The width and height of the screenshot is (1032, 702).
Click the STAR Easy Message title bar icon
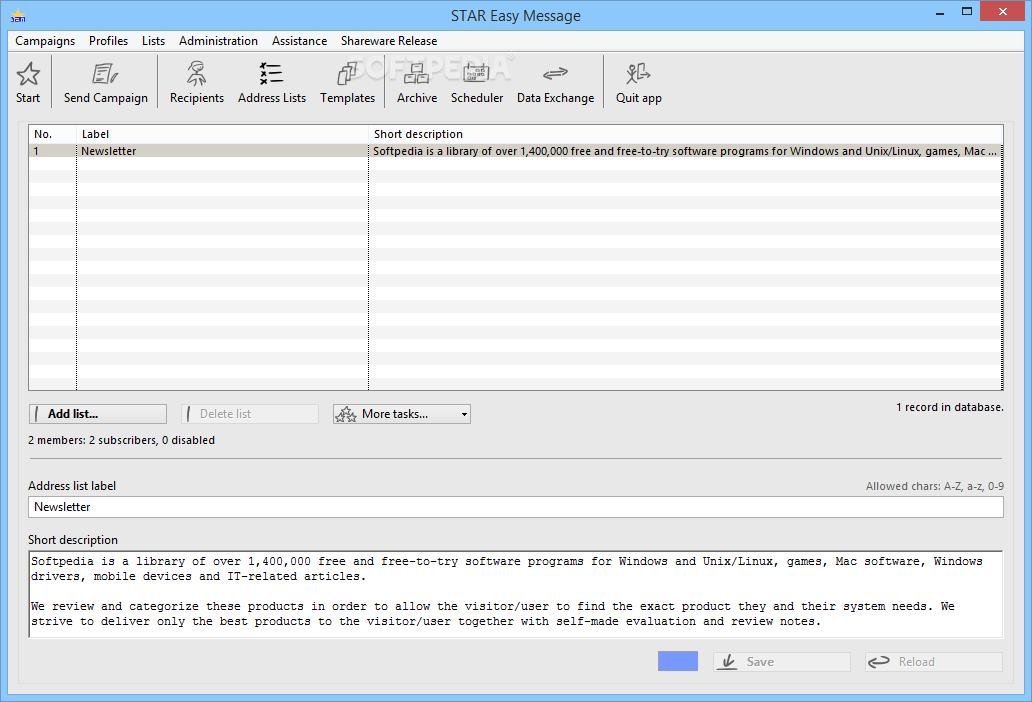point(18,16)
